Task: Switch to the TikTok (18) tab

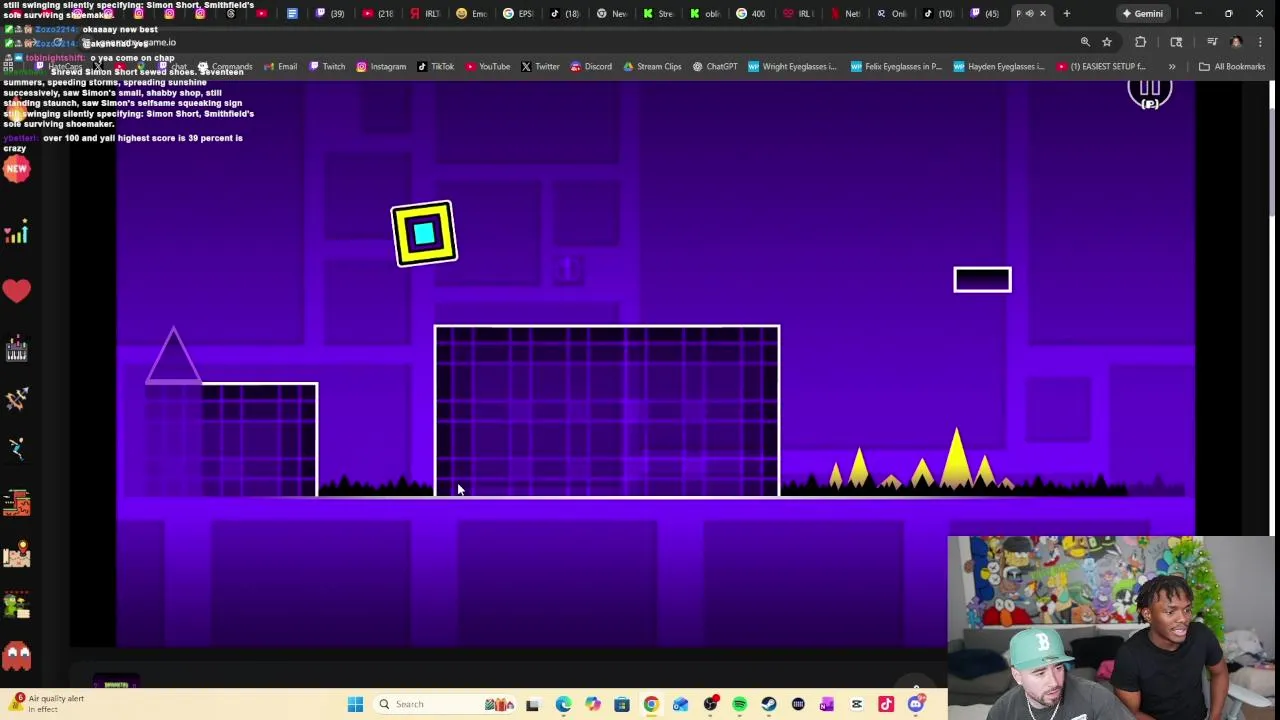Action: click(x=564, y=13)
